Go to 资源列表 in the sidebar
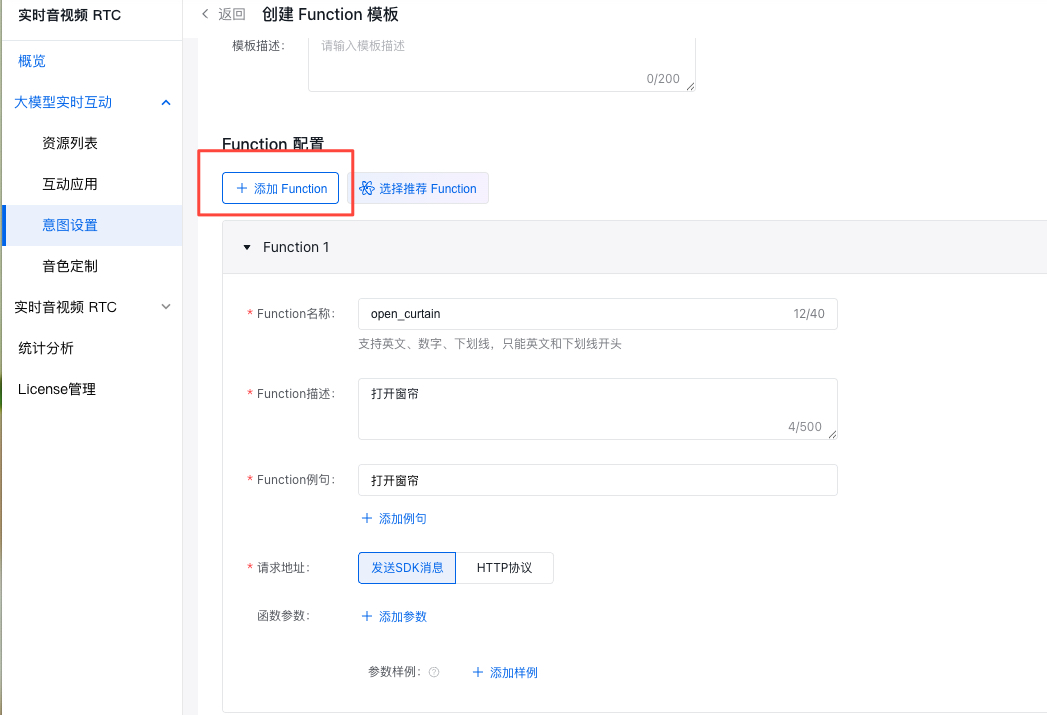 [70, 143]
